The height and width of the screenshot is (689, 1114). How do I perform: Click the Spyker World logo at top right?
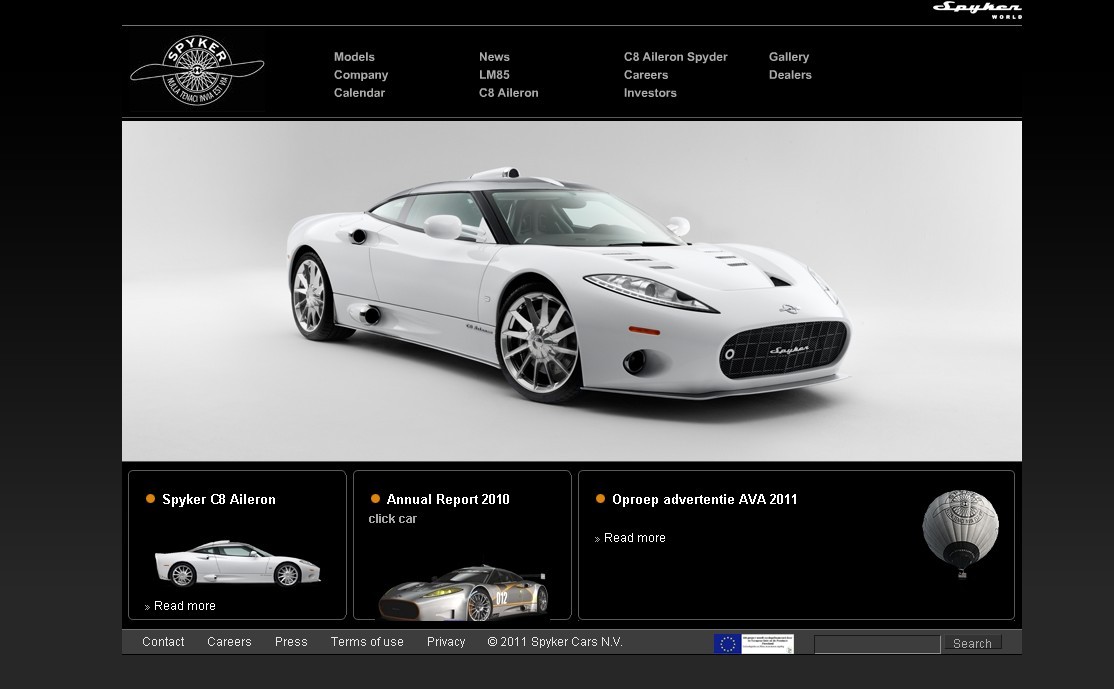coord(976,10)
